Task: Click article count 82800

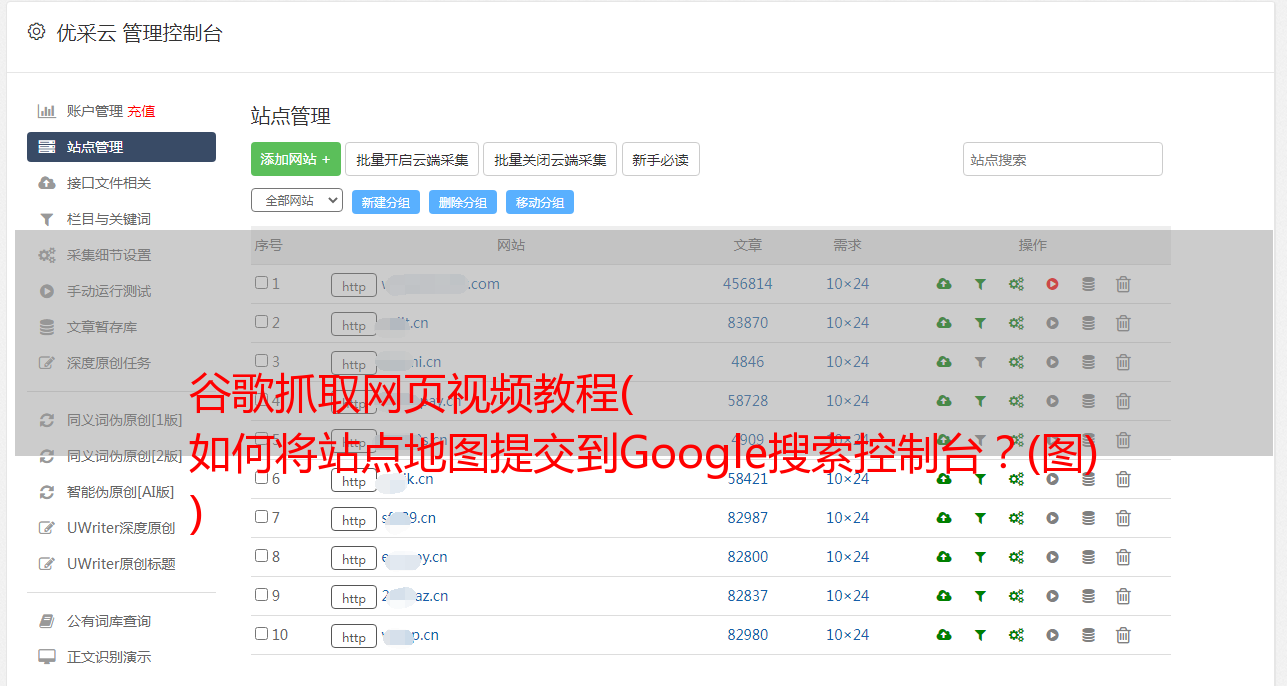Action: 748,557
